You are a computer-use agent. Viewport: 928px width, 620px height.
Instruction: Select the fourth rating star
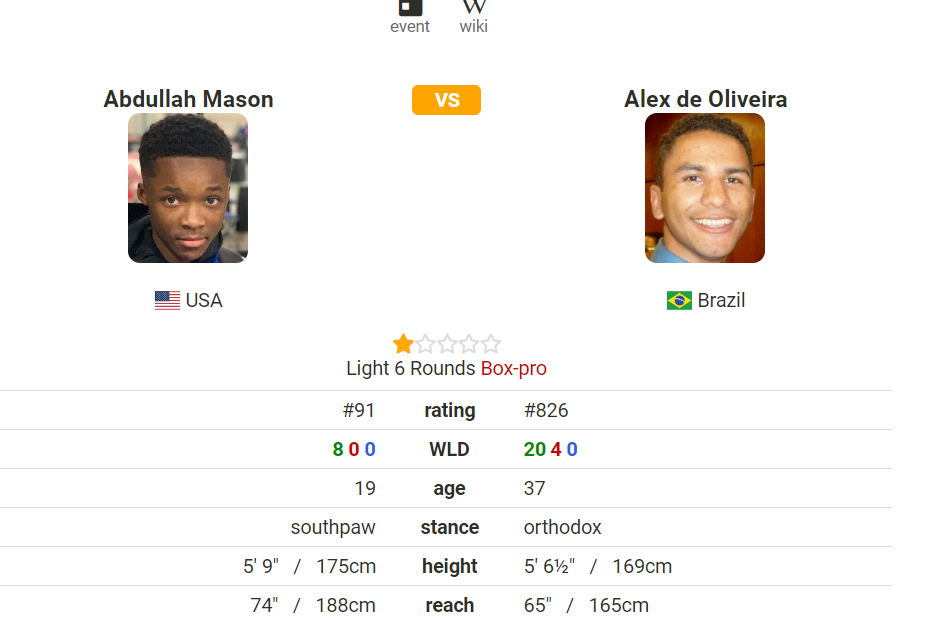click(x=469, y=344)
